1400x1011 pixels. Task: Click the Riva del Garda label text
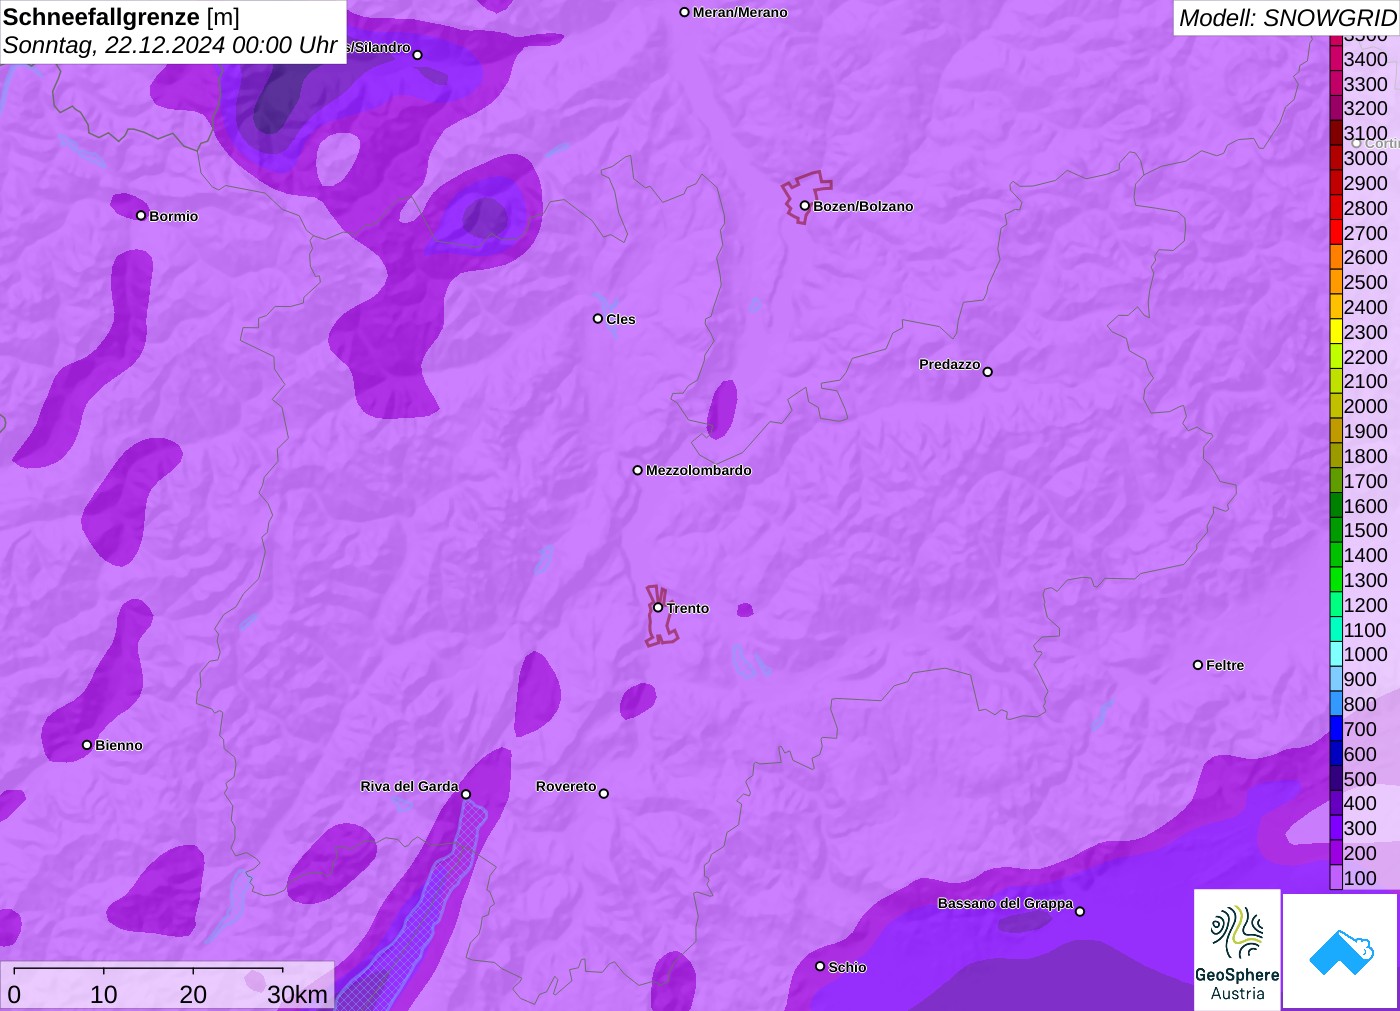[x=409, y=786]
